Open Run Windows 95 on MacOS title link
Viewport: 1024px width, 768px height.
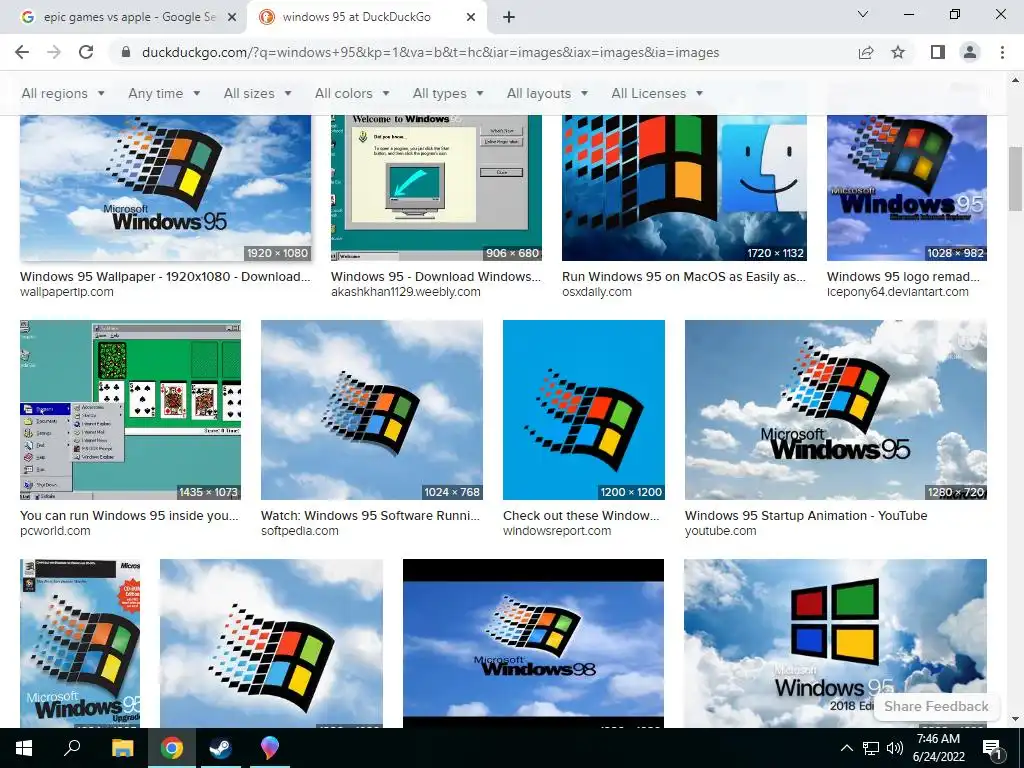click(x=684, y=276)
